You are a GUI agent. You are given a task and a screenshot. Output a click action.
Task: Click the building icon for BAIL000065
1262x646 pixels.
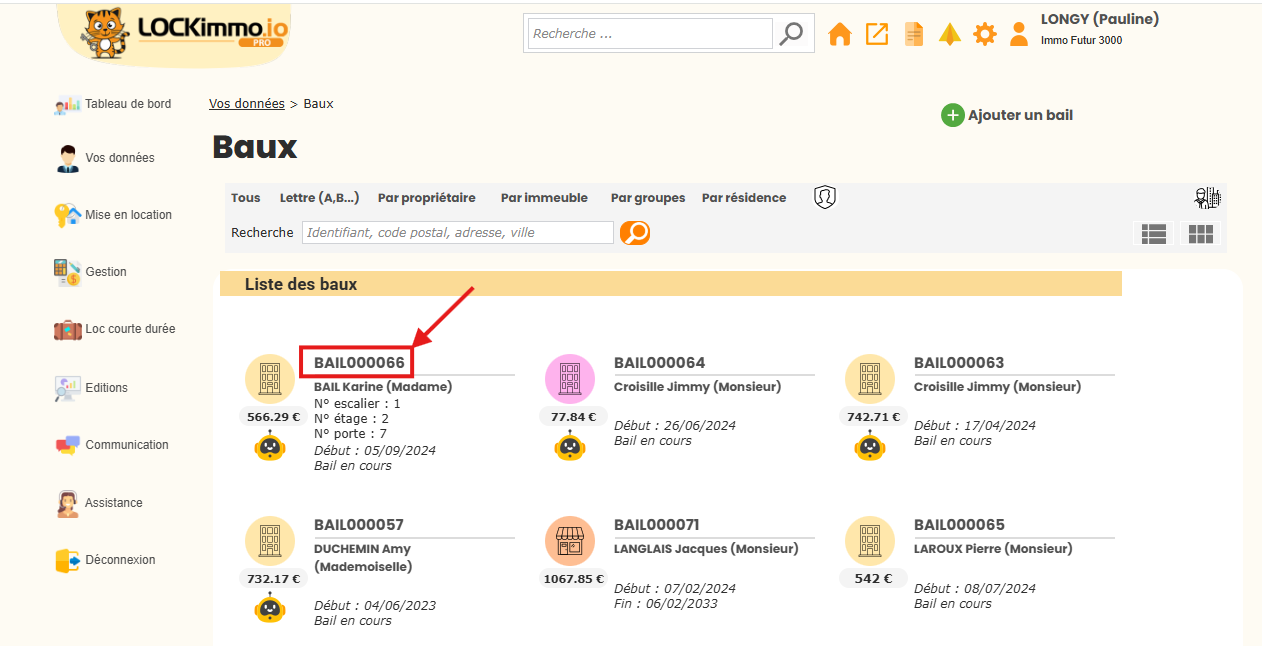coord(870,541)
